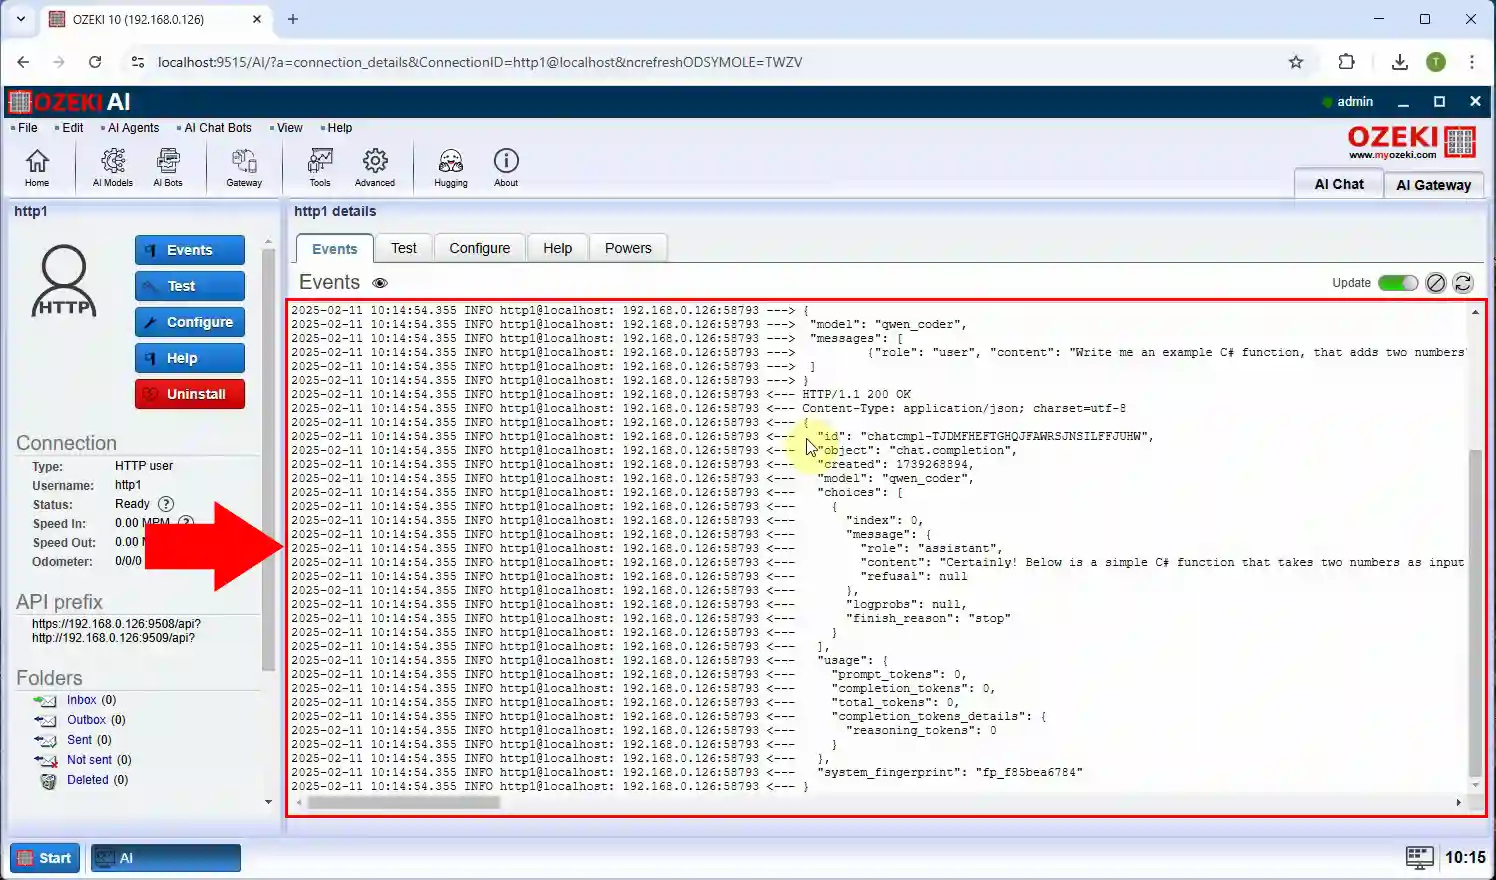Screen dimensions: 1496x880
Task: Open the Hugging toolbar icon
Action: tap(451, 167)
